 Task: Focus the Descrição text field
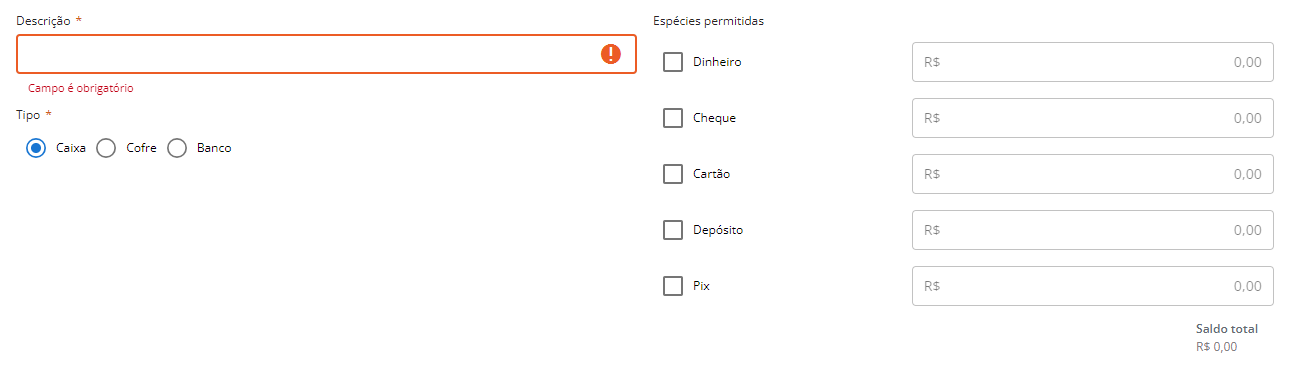click(x=326, y=54)
